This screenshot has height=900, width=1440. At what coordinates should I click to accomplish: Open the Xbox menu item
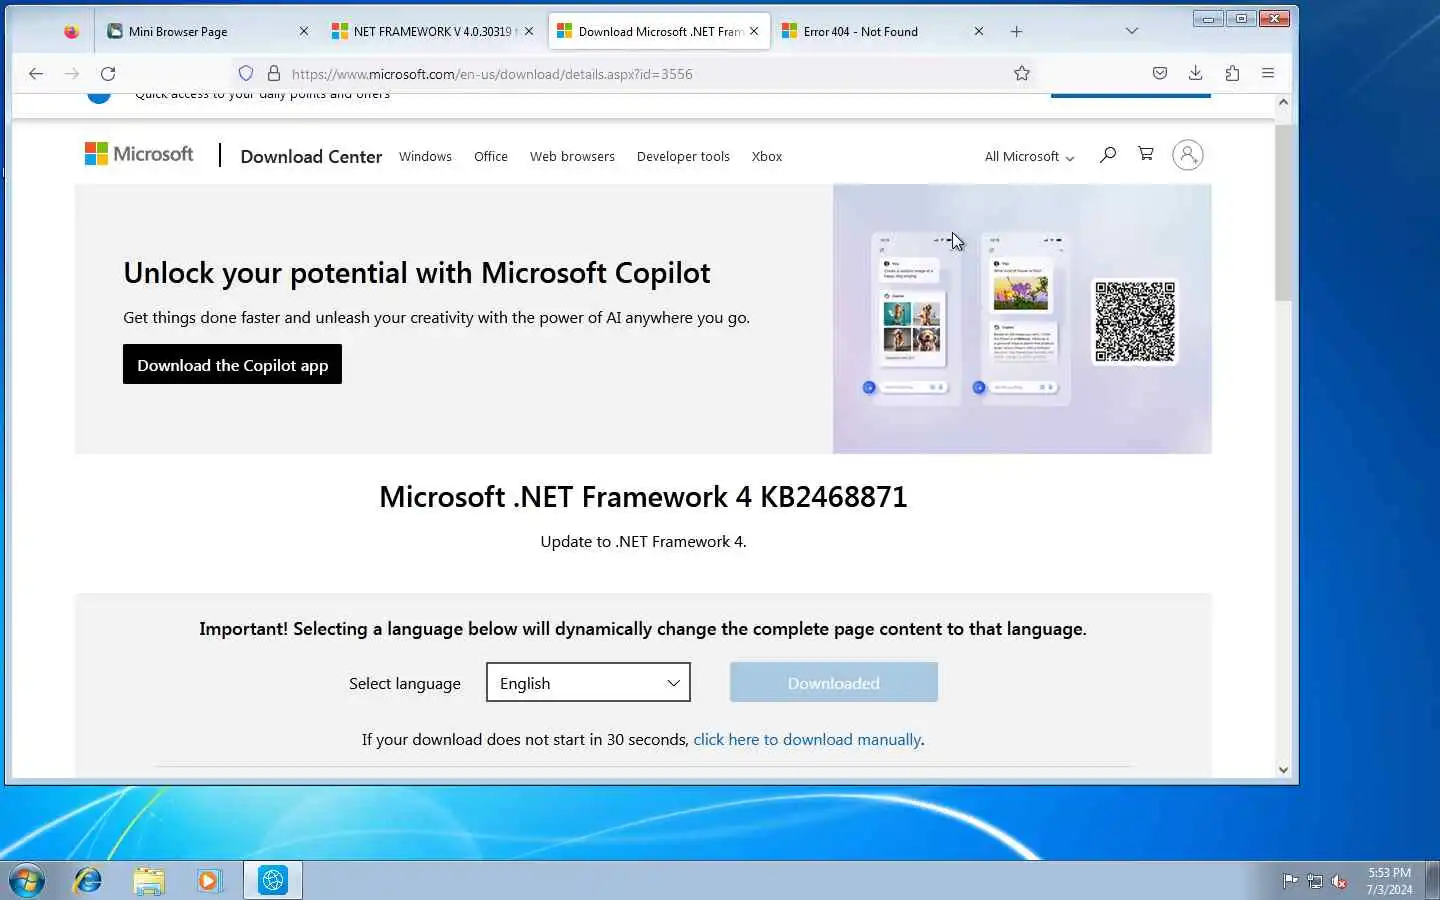tap(767, 156)
